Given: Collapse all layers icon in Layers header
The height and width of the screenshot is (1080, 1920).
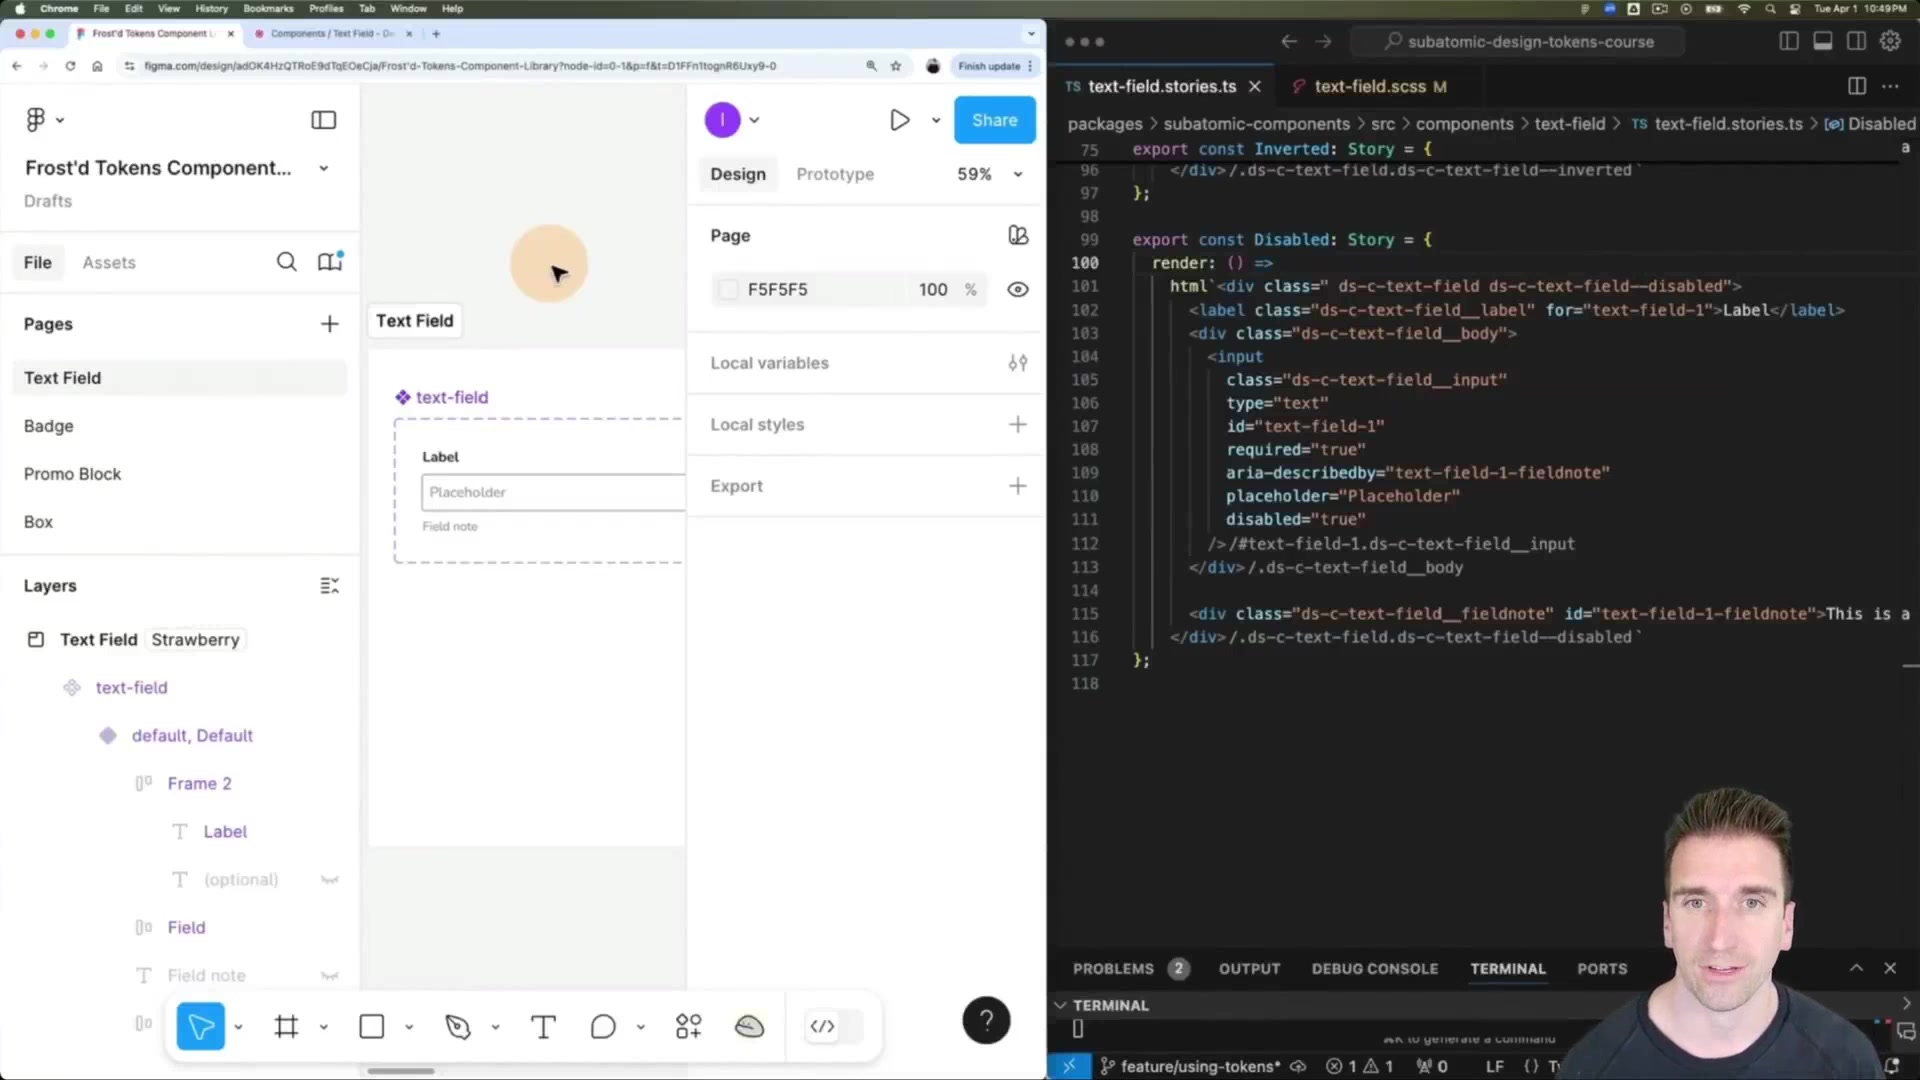Looking at the screenshot, I should pos(329,586).
